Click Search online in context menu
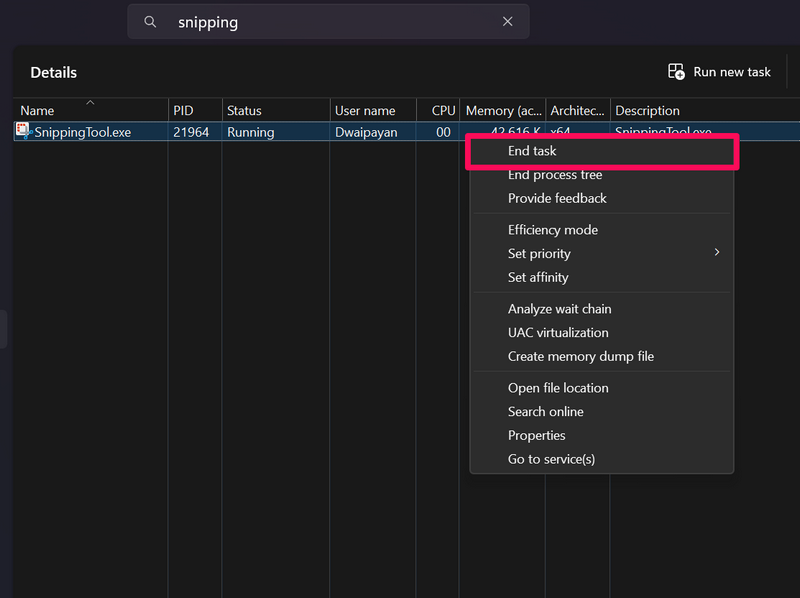800x598 pixels. tap(545, 411)
